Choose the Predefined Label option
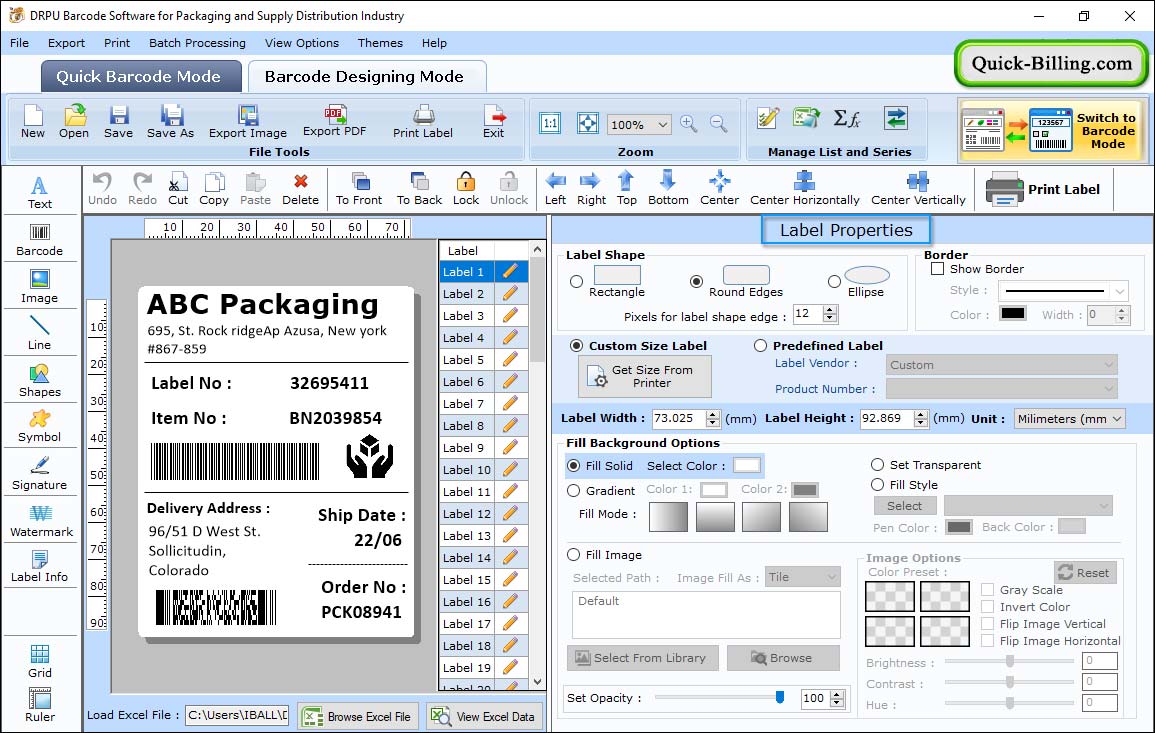Screen dimensions: 1155x733 [x=761, y=346]
